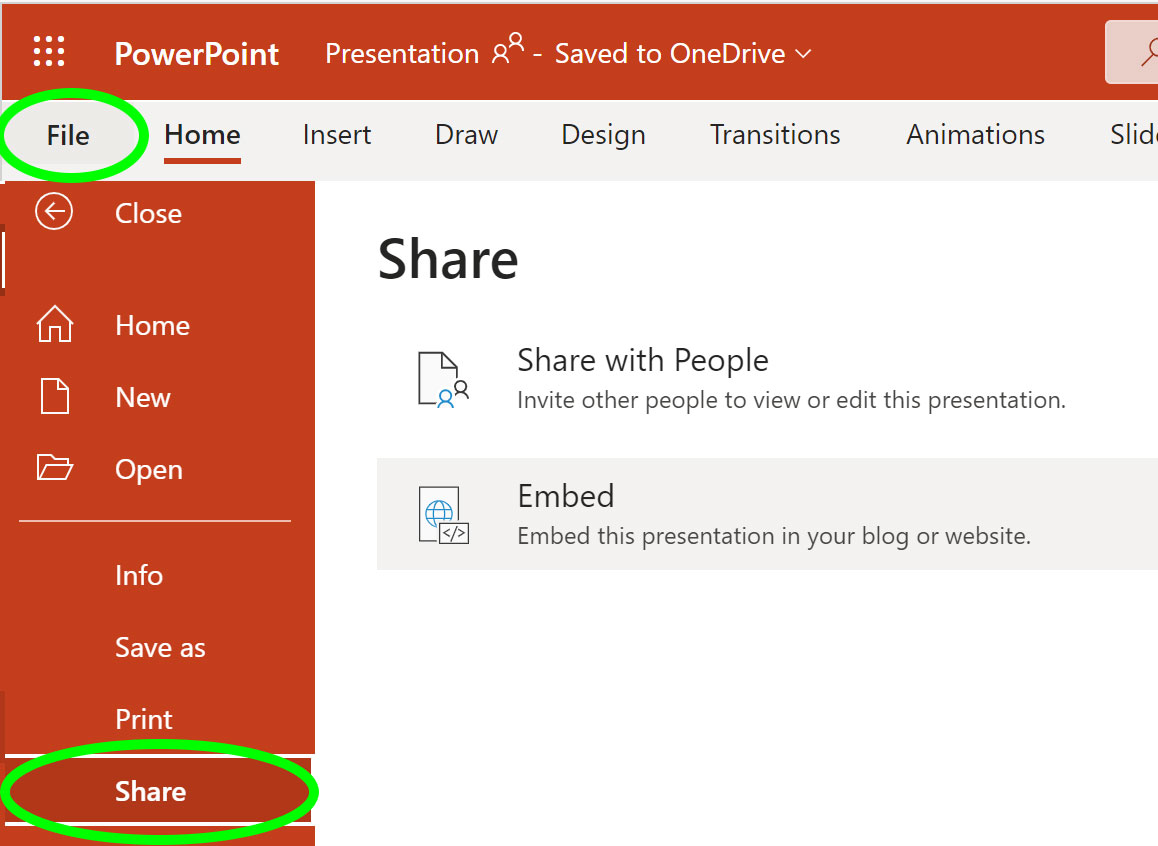The height and width of the screenshot is (846, 1158).
Task: Click the PowerPoint app name
Action: click(196, 54)
